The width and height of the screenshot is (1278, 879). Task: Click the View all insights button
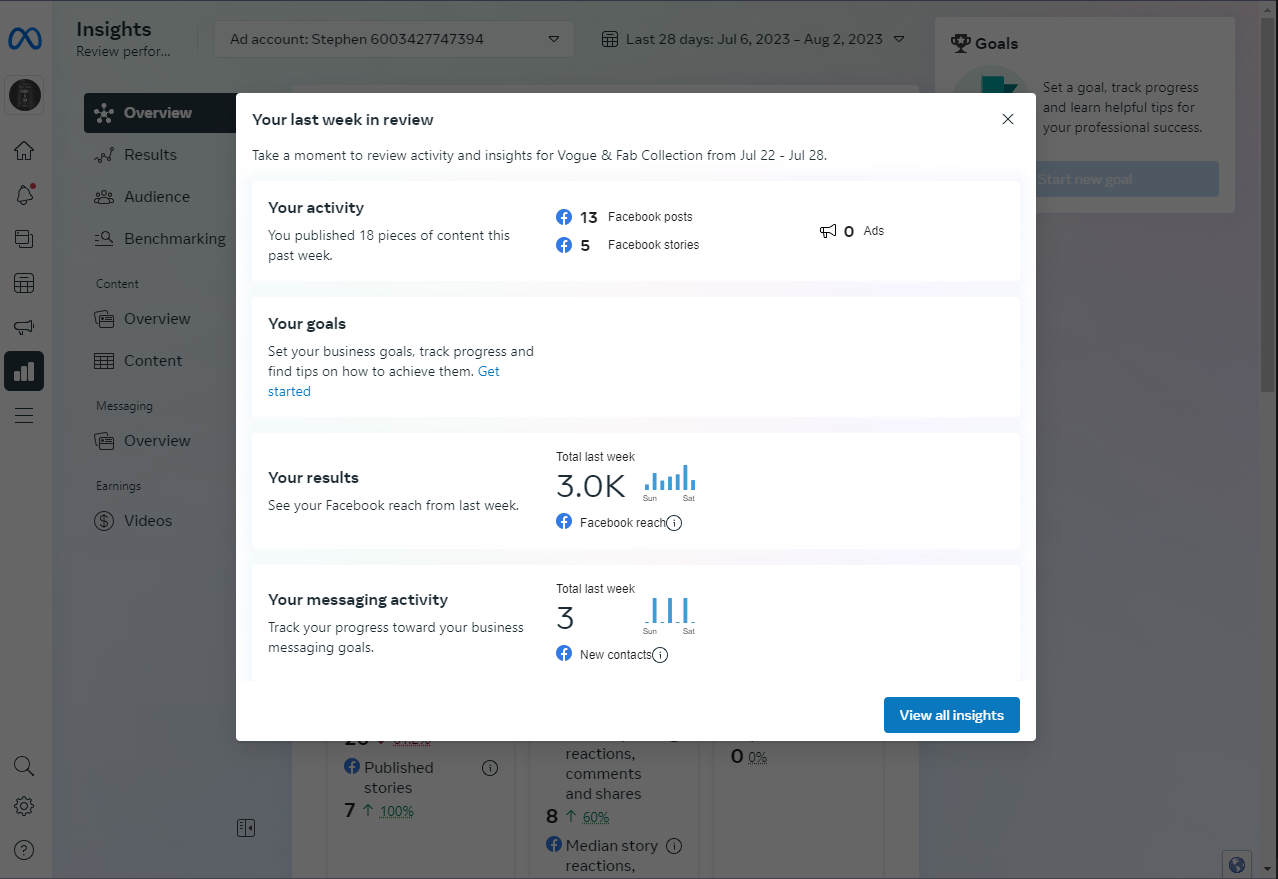[951, 715]
